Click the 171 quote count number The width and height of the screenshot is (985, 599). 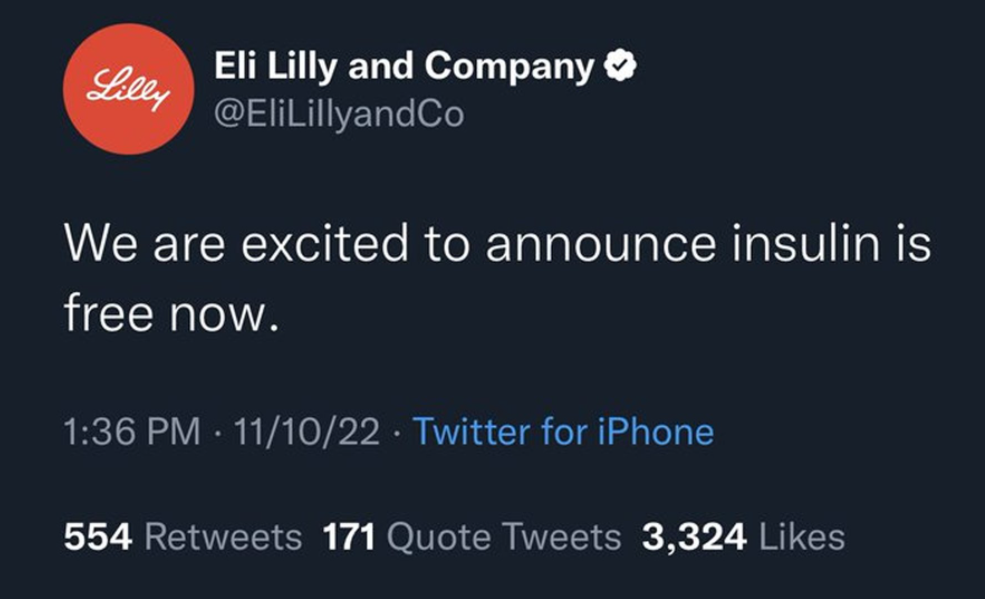click(x=349, y=537)
